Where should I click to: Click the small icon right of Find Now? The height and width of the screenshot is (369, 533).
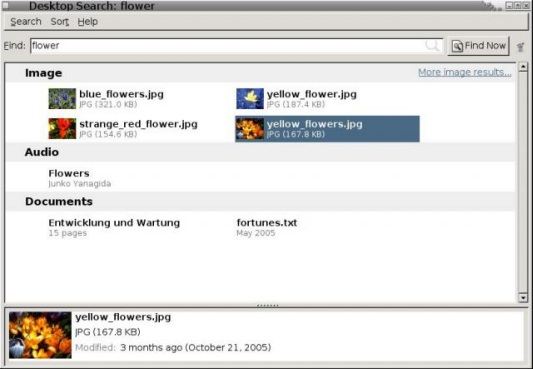point(520,47)
